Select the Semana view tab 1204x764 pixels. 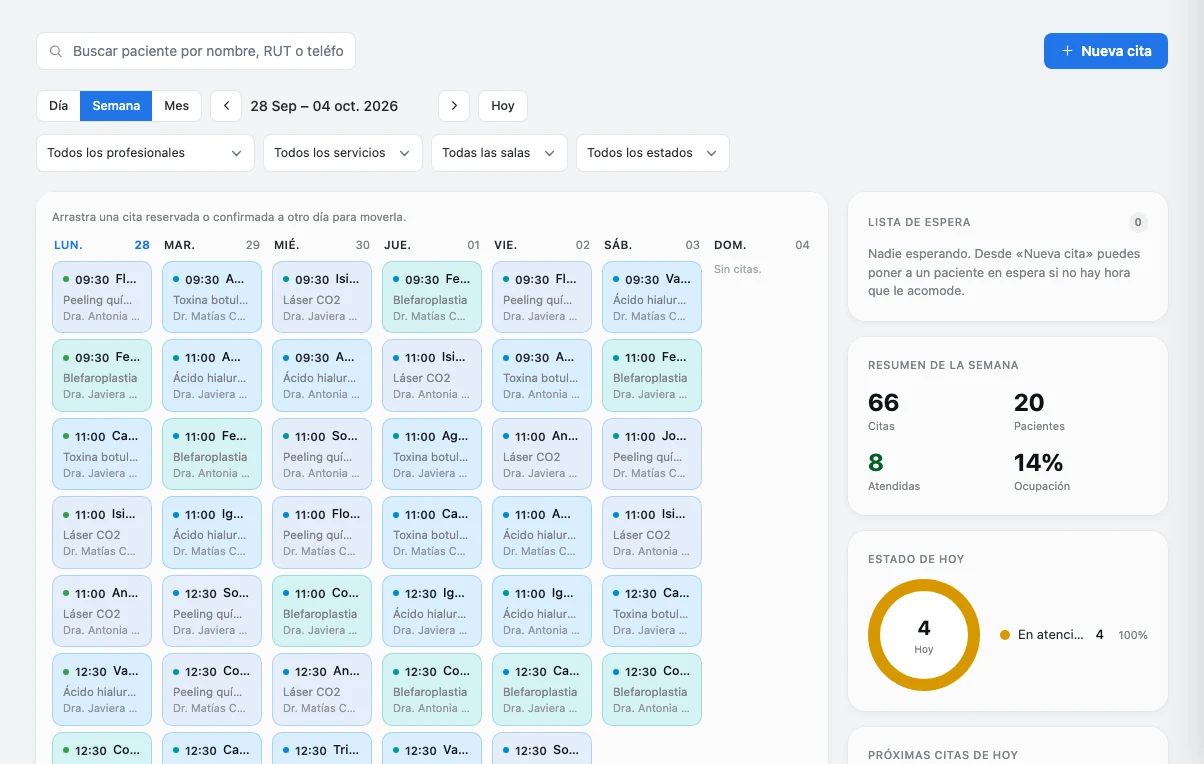pos(116,106)
